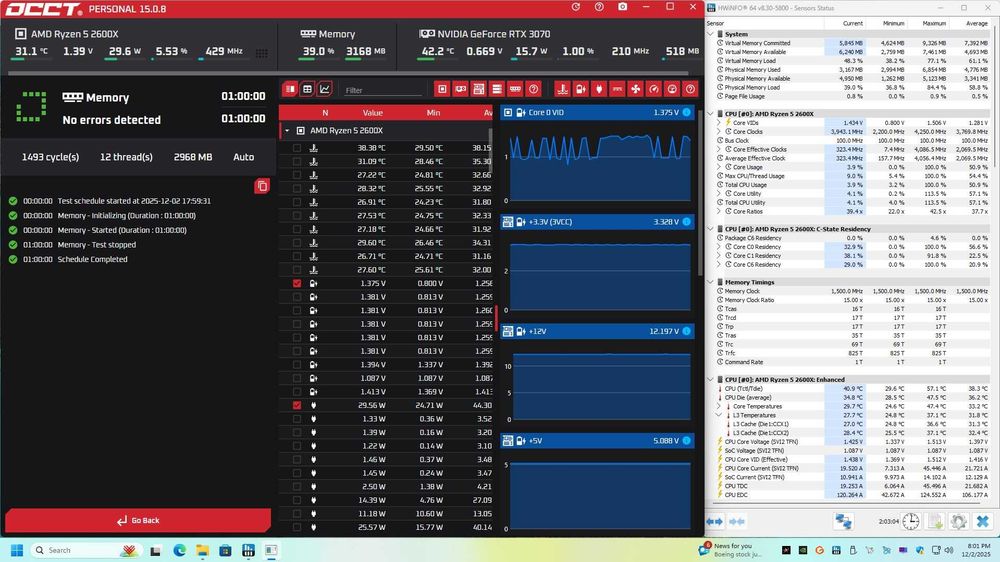Check the 25.57 W sensor checkbox

click(297, 527)
